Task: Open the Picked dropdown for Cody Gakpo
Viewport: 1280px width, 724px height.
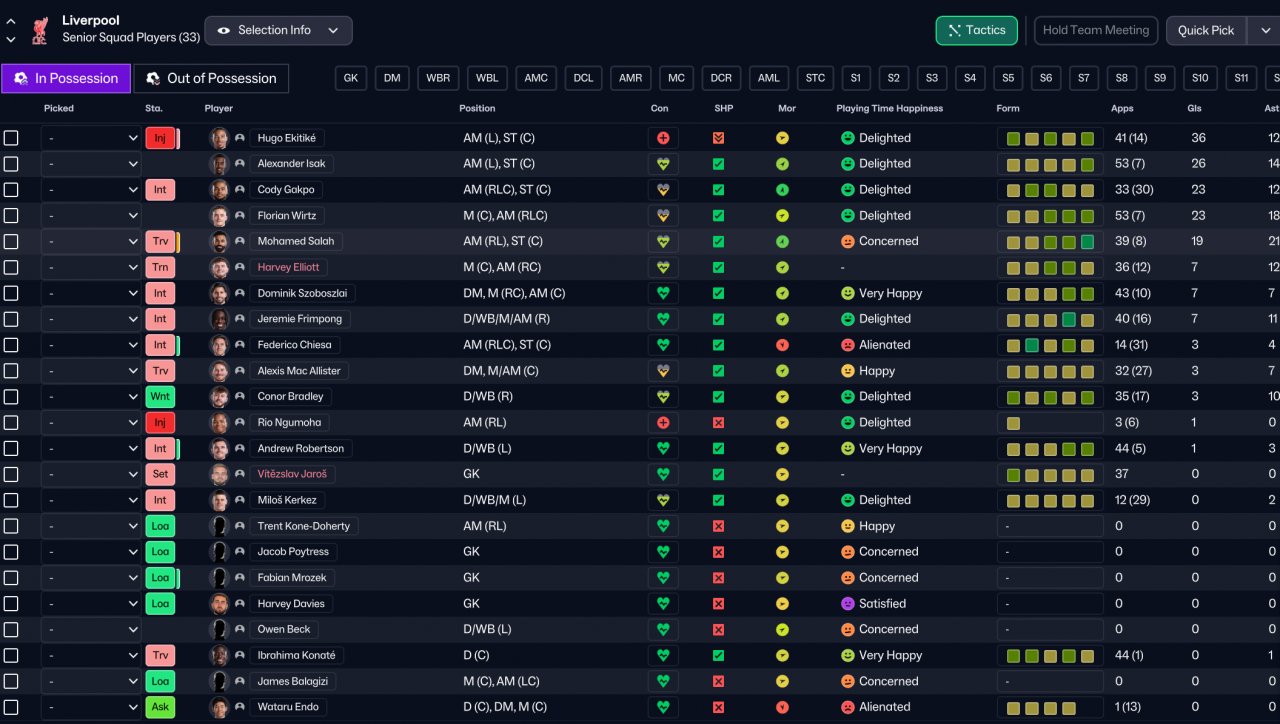Action: pyautogui.click(x=91, y=190)
